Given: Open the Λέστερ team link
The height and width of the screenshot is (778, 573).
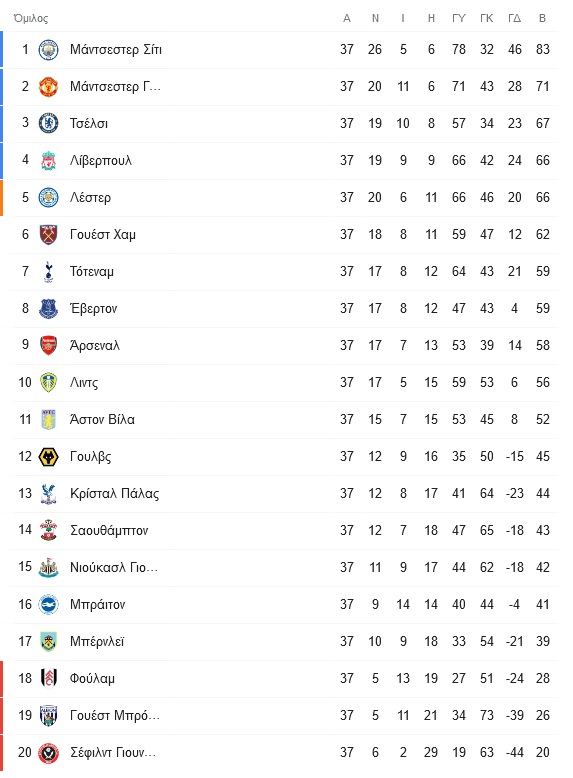Looking at the screenshot, I should [x=90, y=197].
